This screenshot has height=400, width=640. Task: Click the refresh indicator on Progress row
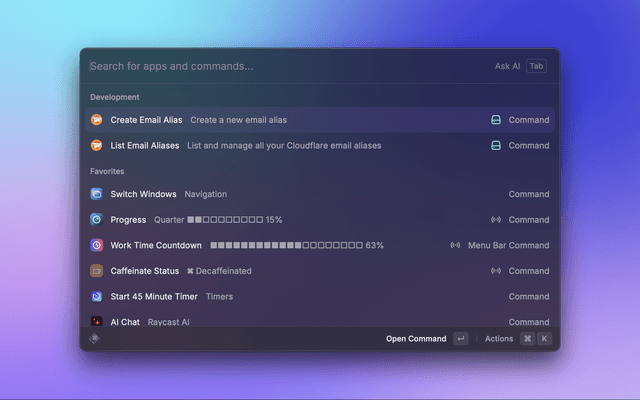[x=495, y=220]
